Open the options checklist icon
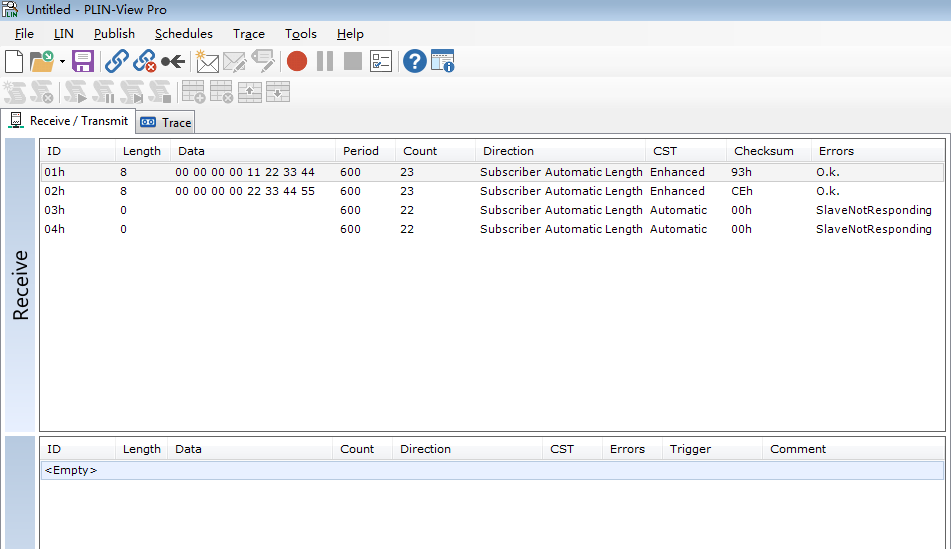The height and width of the screenshot is (549, 951). click(x=381, y=62)
